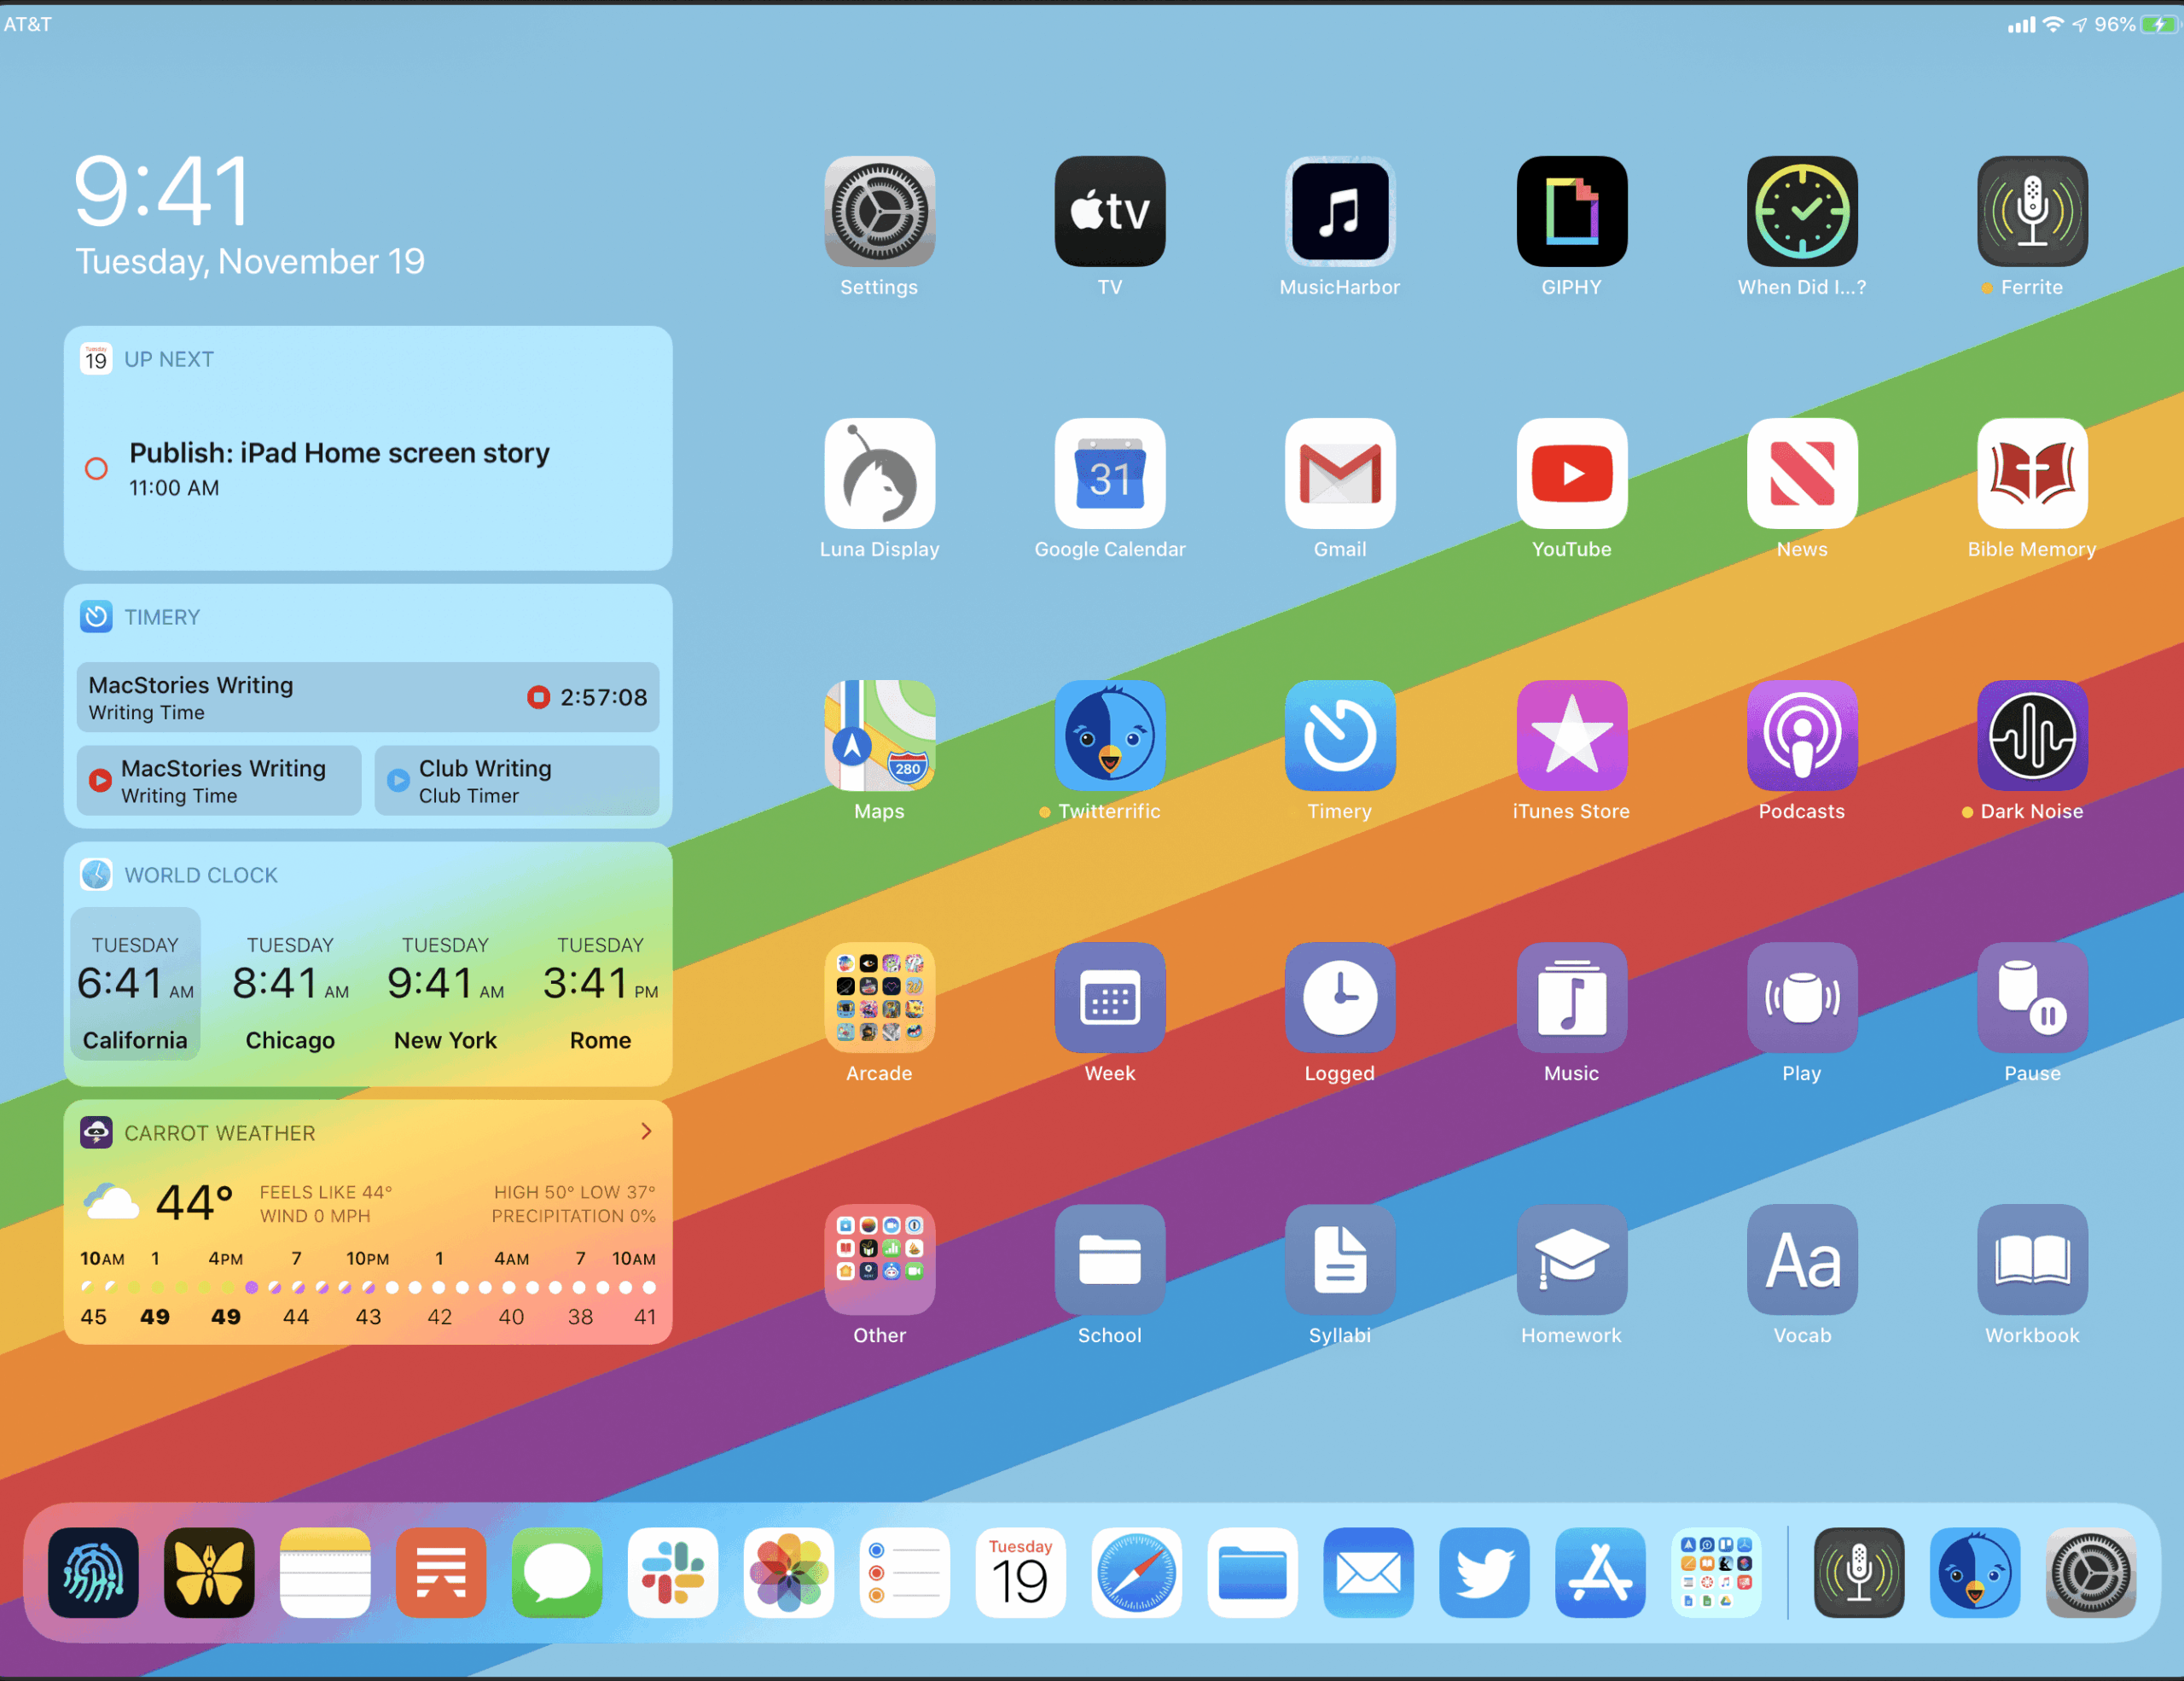Tap the Pause shortcut button
Screen dimensions: 2184x1681
click(x=2031, y=997)
